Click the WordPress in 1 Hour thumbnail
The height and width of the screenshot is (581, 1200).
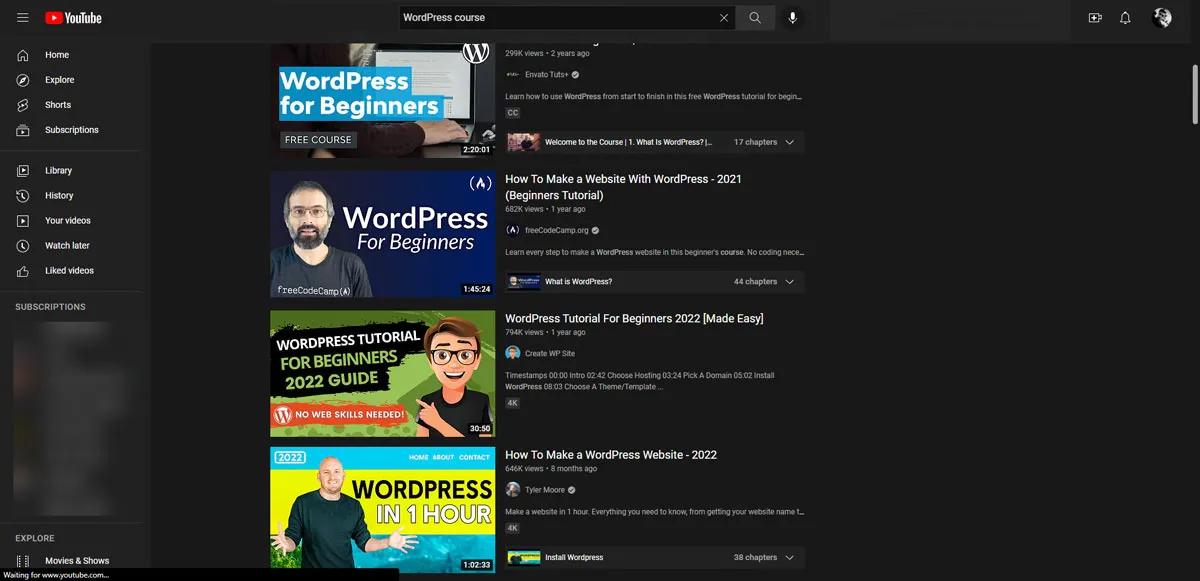tap(382, 509)
